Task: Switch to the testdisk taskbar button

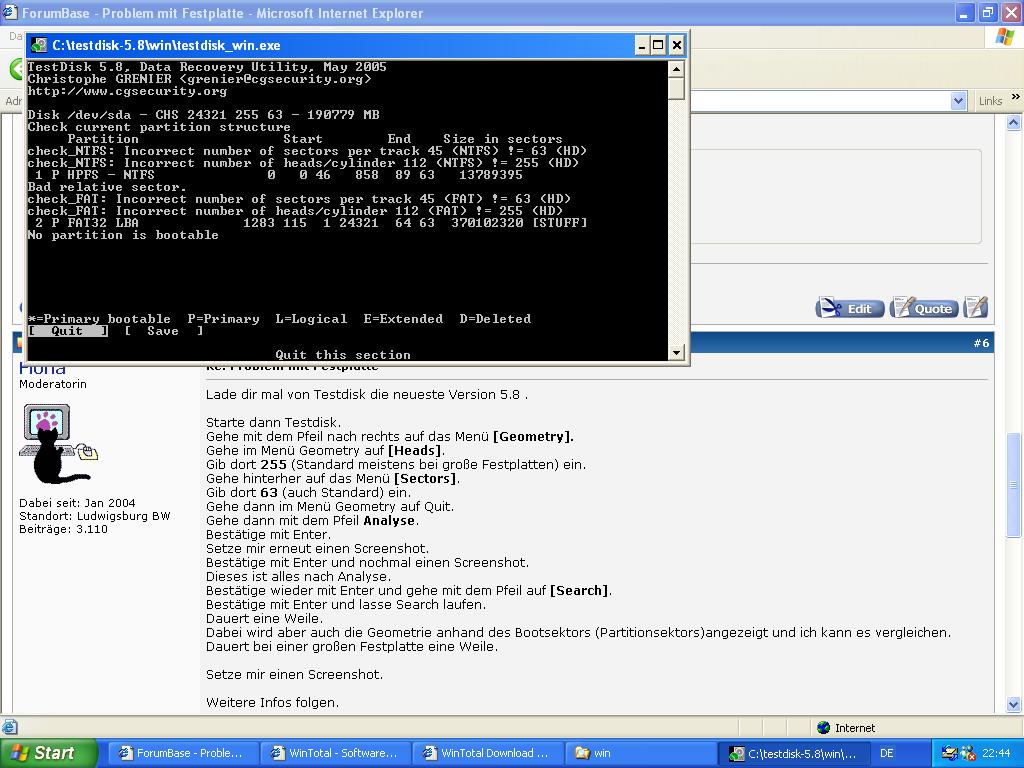Action: tap(793, 753)
